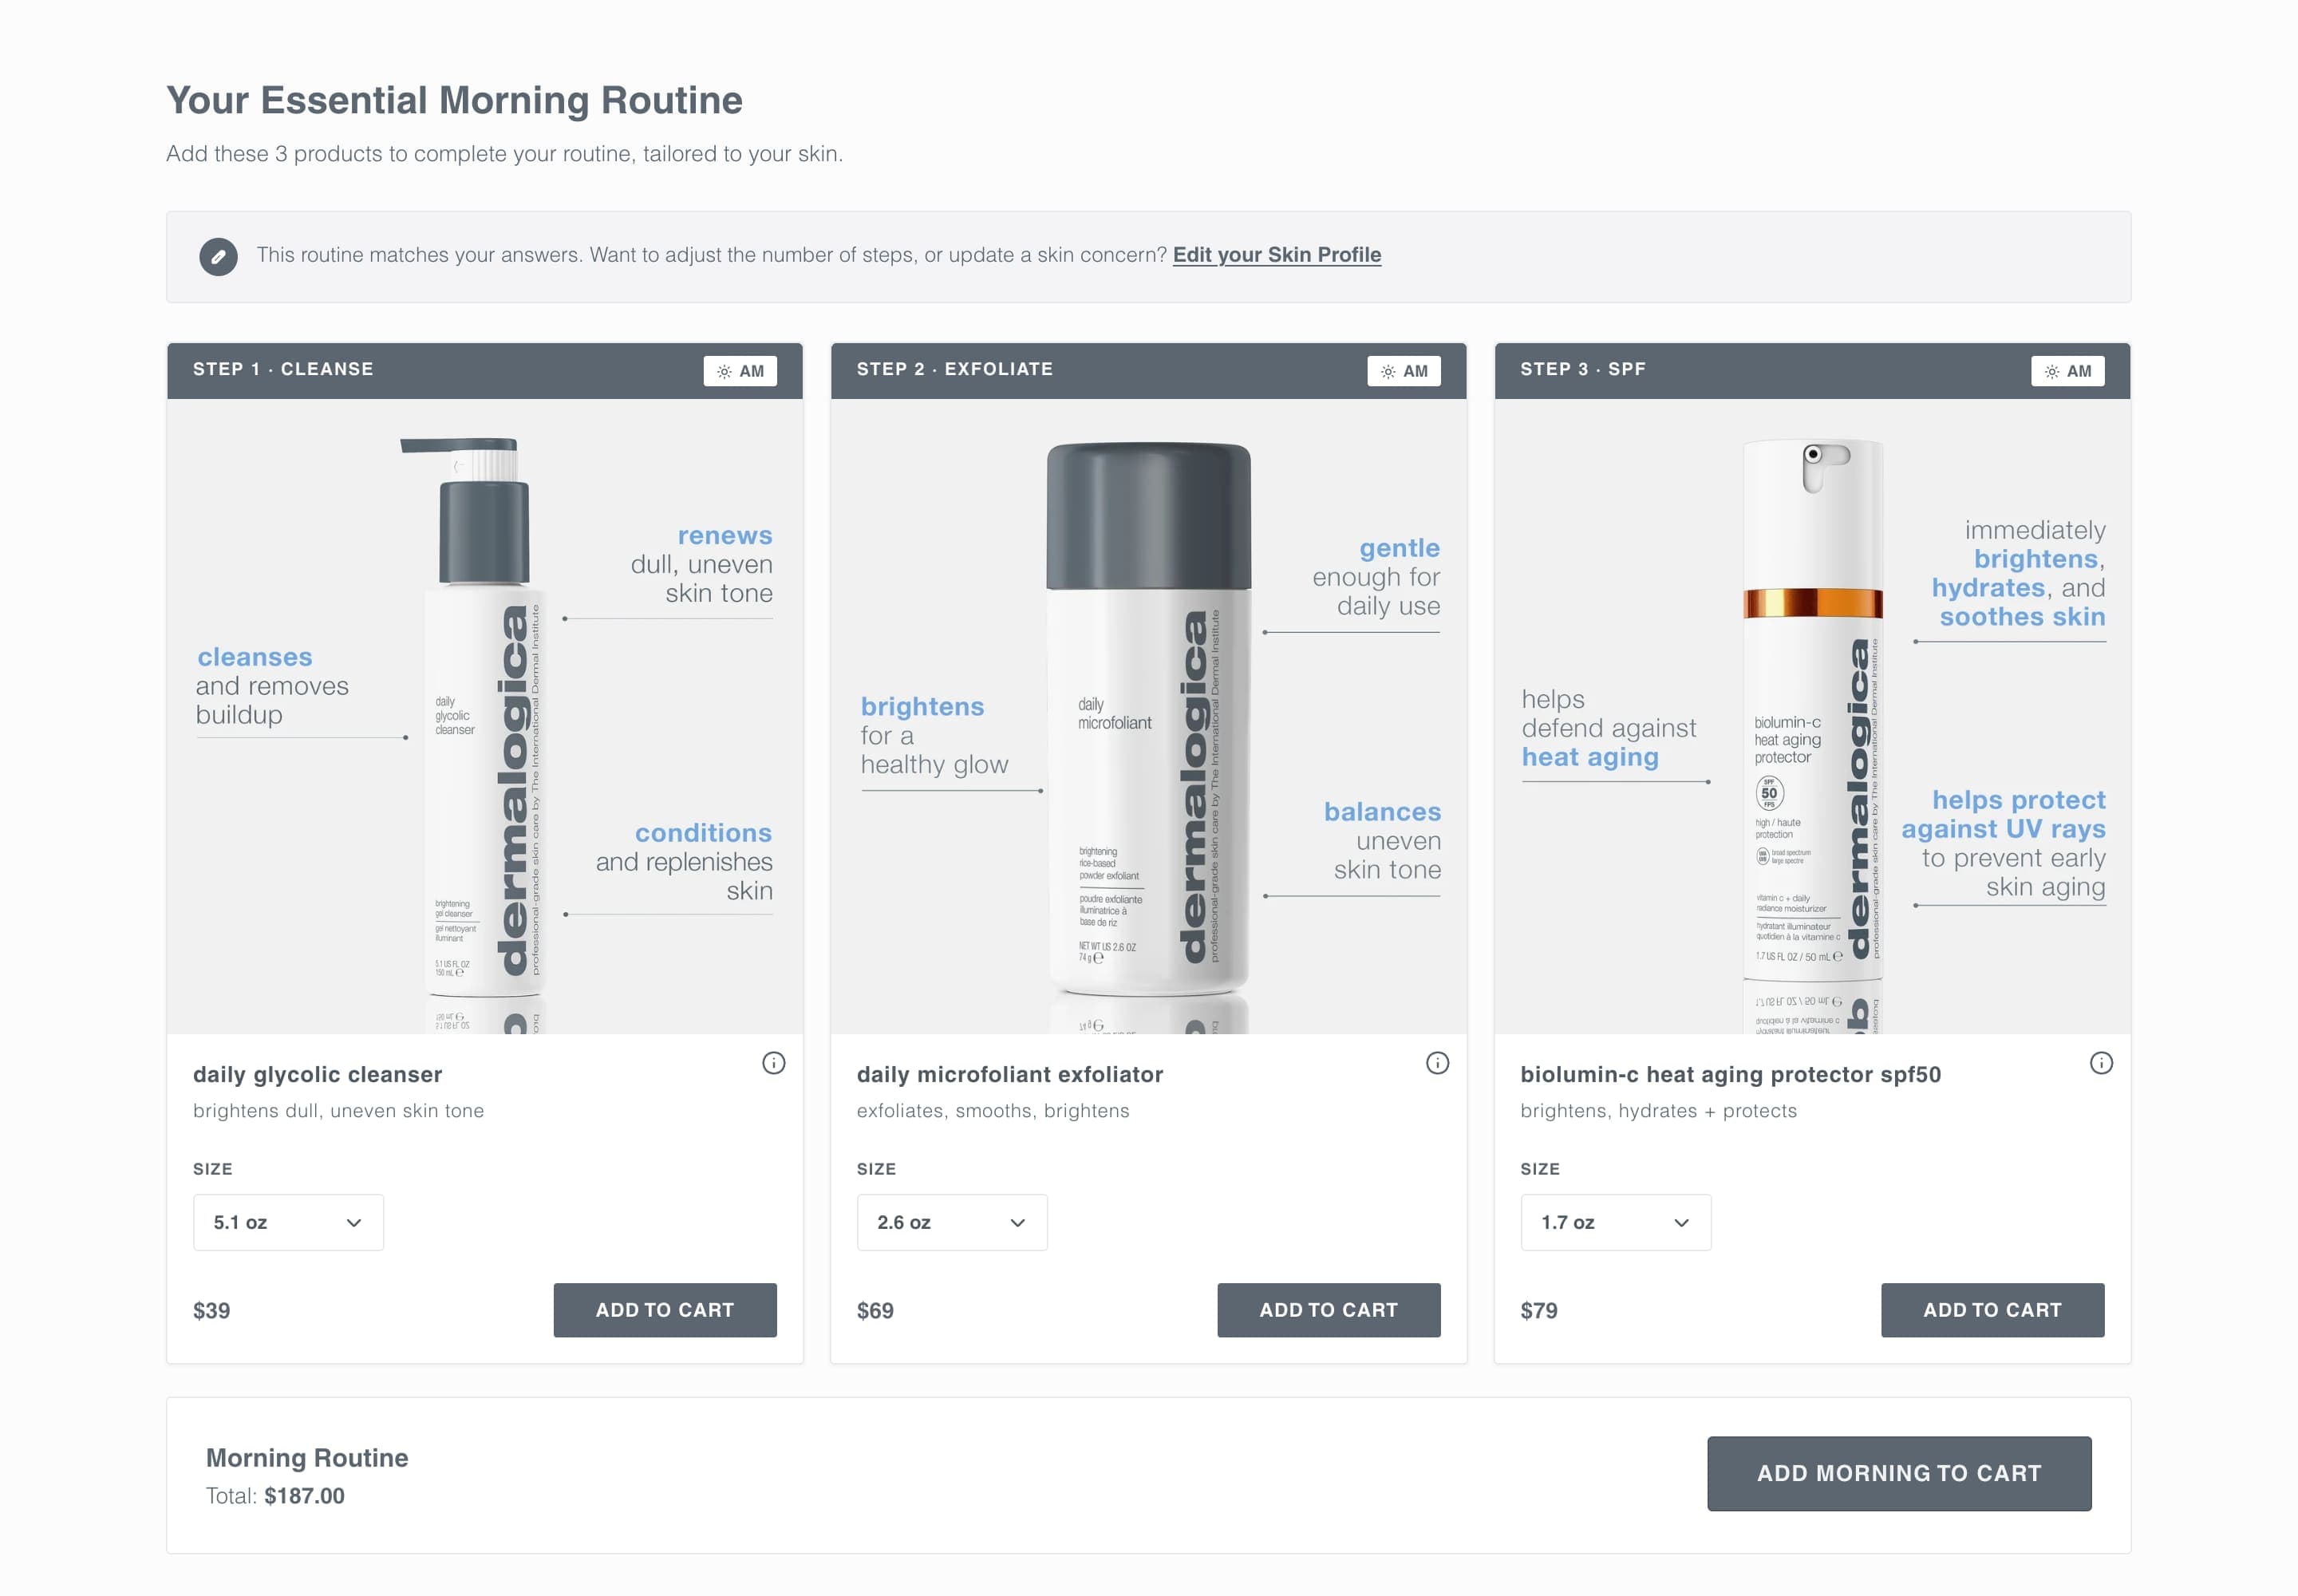
Task: Click the 'daily microfoliant exfoliator' product title
Action: (1010, 1075)
